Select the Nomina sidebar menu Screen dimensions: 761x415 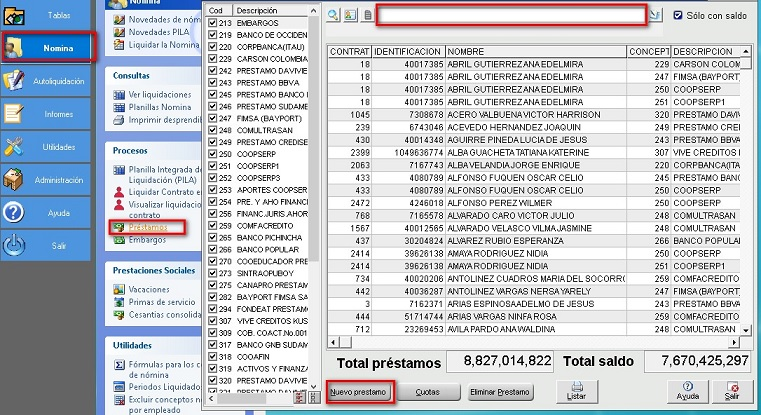coord(50,48)
